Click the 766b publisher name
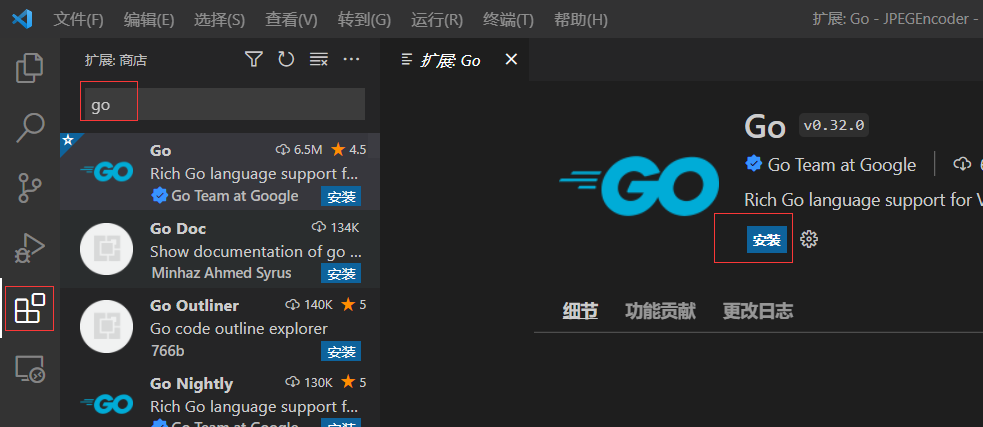The width and height of the screenshot is (983, 427). (168, 351)
